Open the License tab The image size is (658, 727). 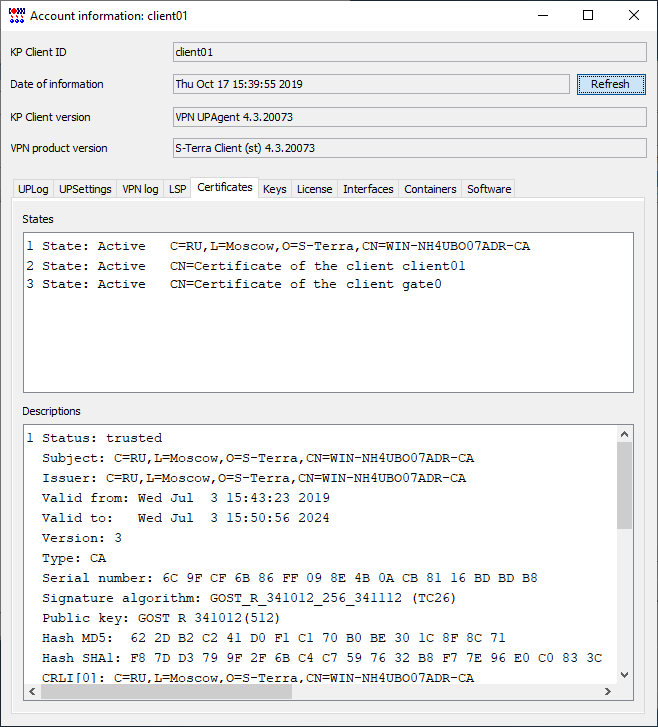coord(314,189)
